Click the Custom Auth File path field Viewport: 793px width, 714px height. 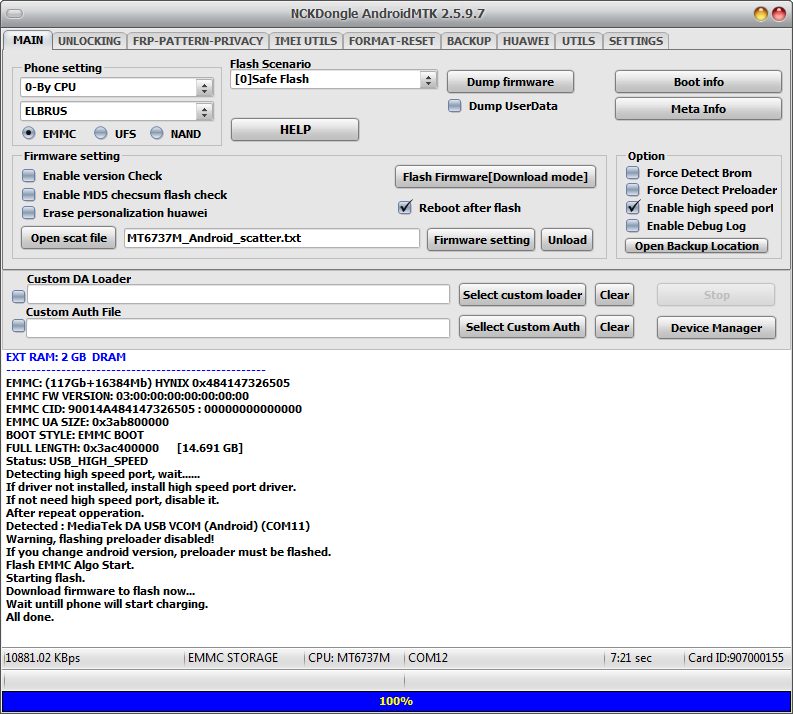[x=238, y=328]
